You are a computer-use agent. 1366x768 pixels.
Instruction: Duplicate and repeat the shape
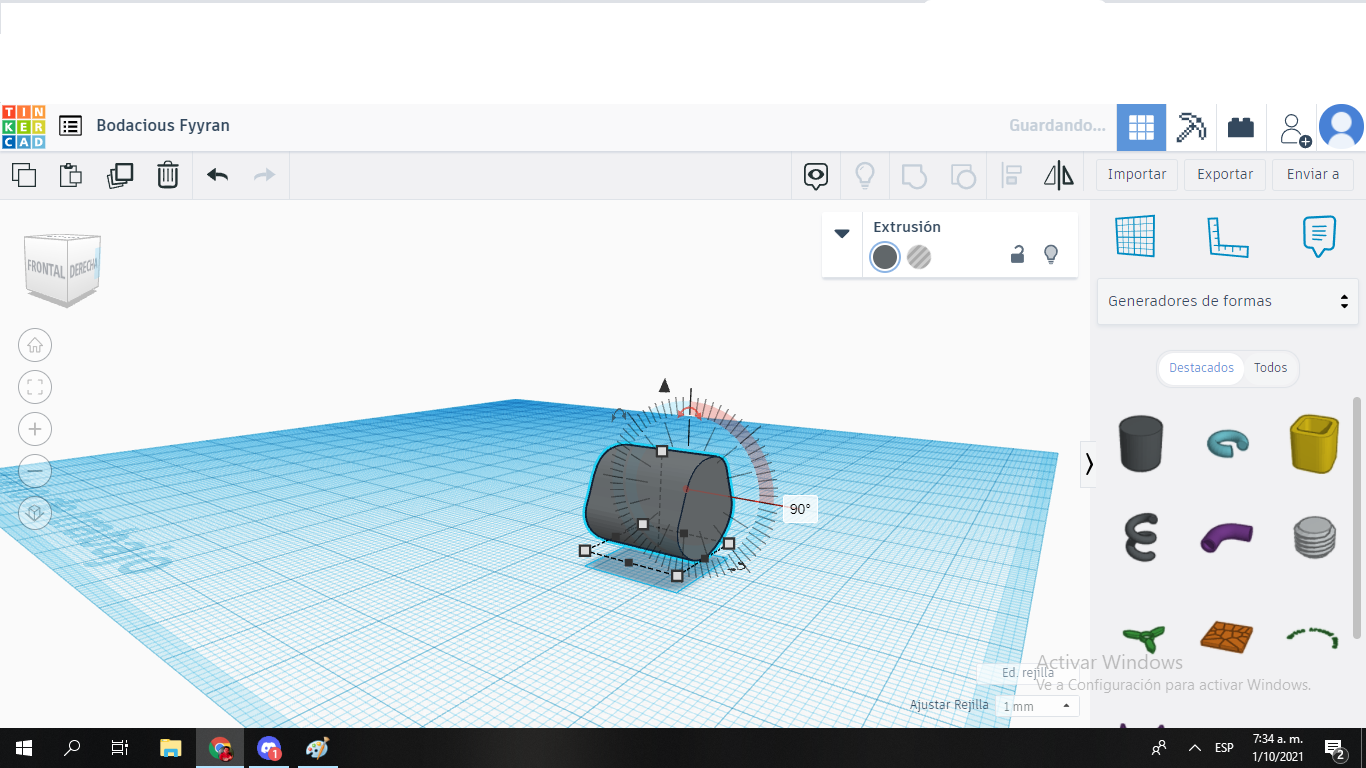pos(120,175)
